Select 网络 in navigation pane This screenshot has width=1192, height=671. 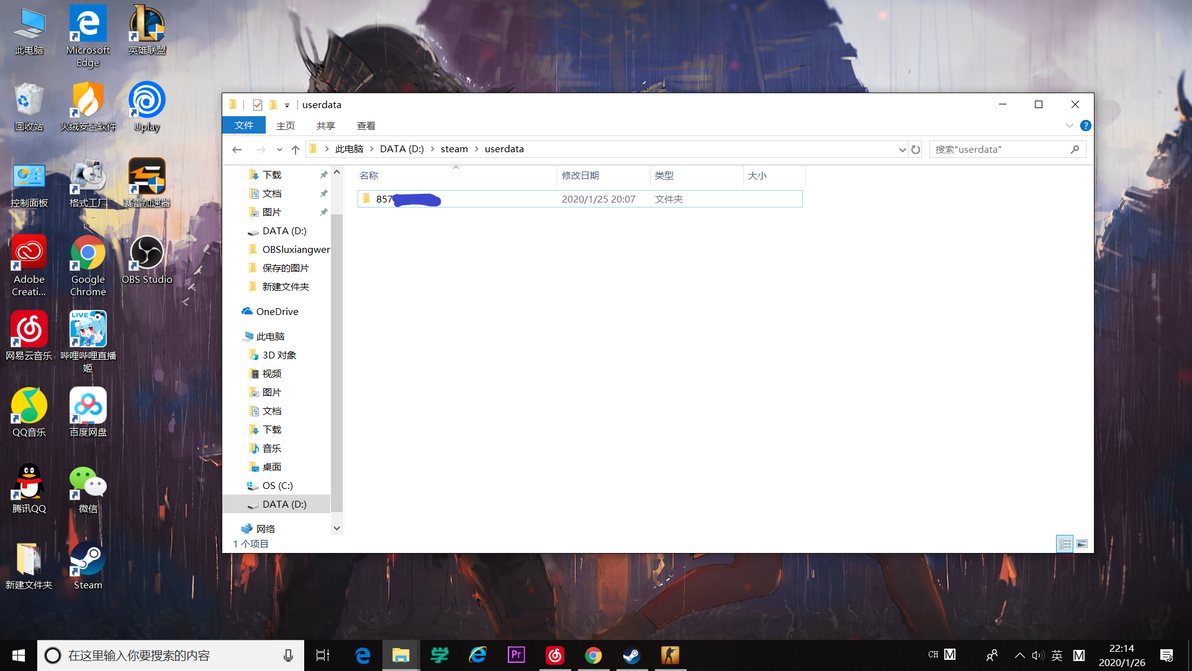point(265,529)
